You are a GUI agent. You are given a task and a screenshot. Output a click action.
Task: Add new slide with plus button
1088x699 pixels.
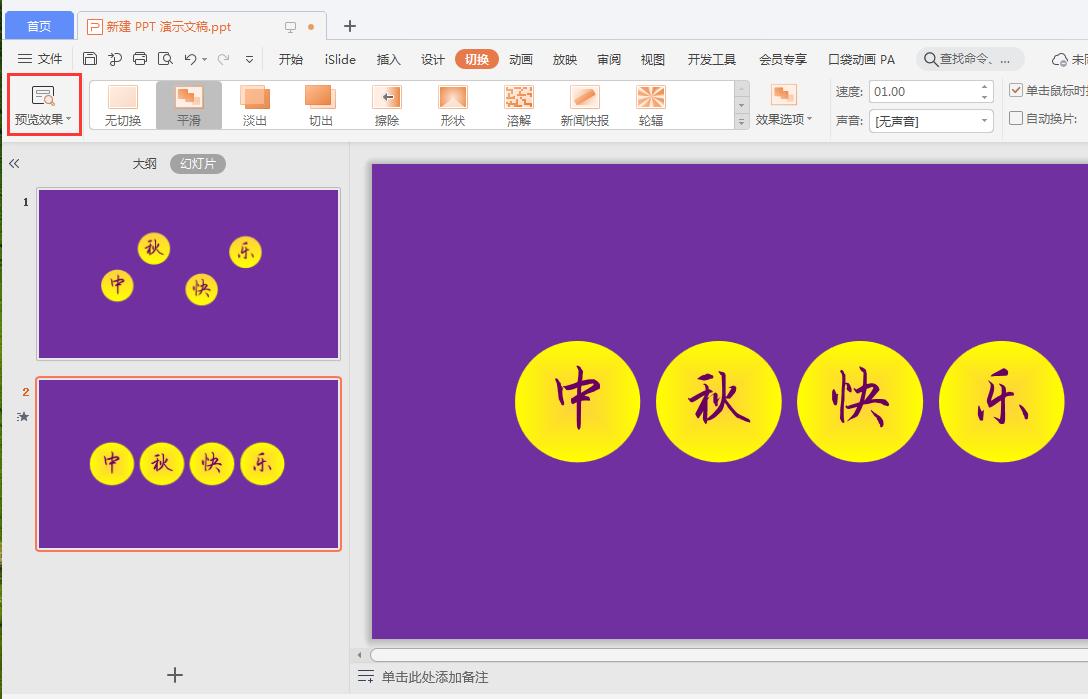[175, 675]
